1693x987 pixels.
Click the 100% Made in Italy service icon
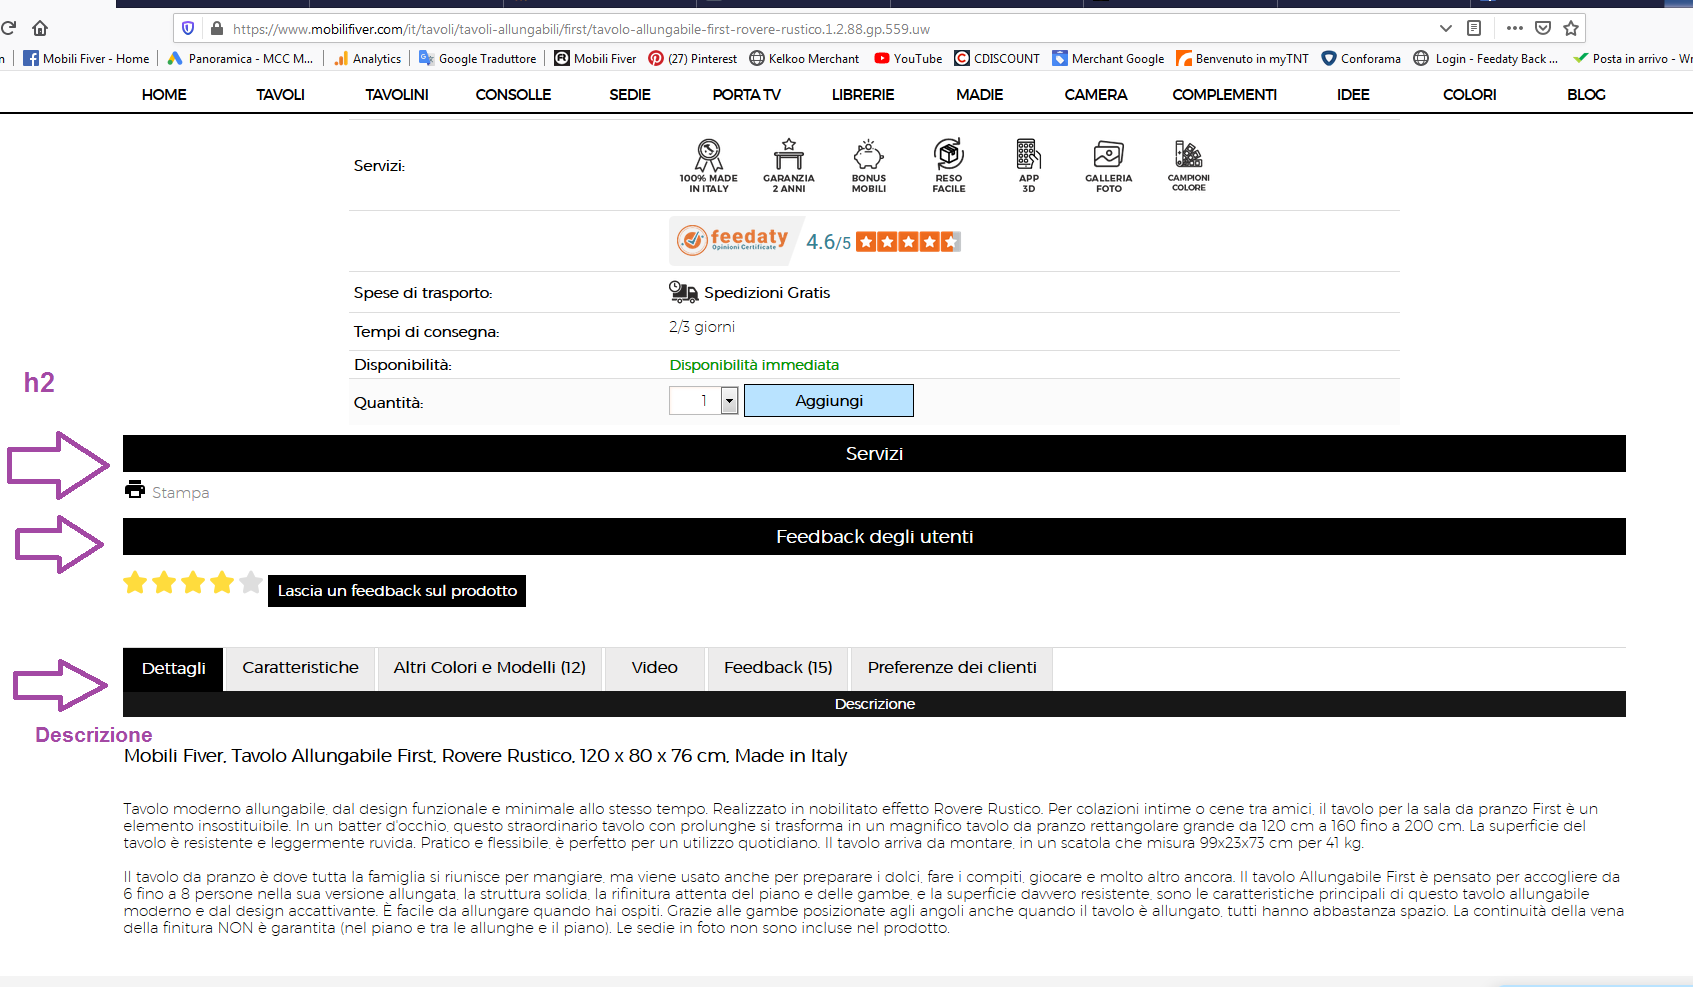tap(709, 165)
